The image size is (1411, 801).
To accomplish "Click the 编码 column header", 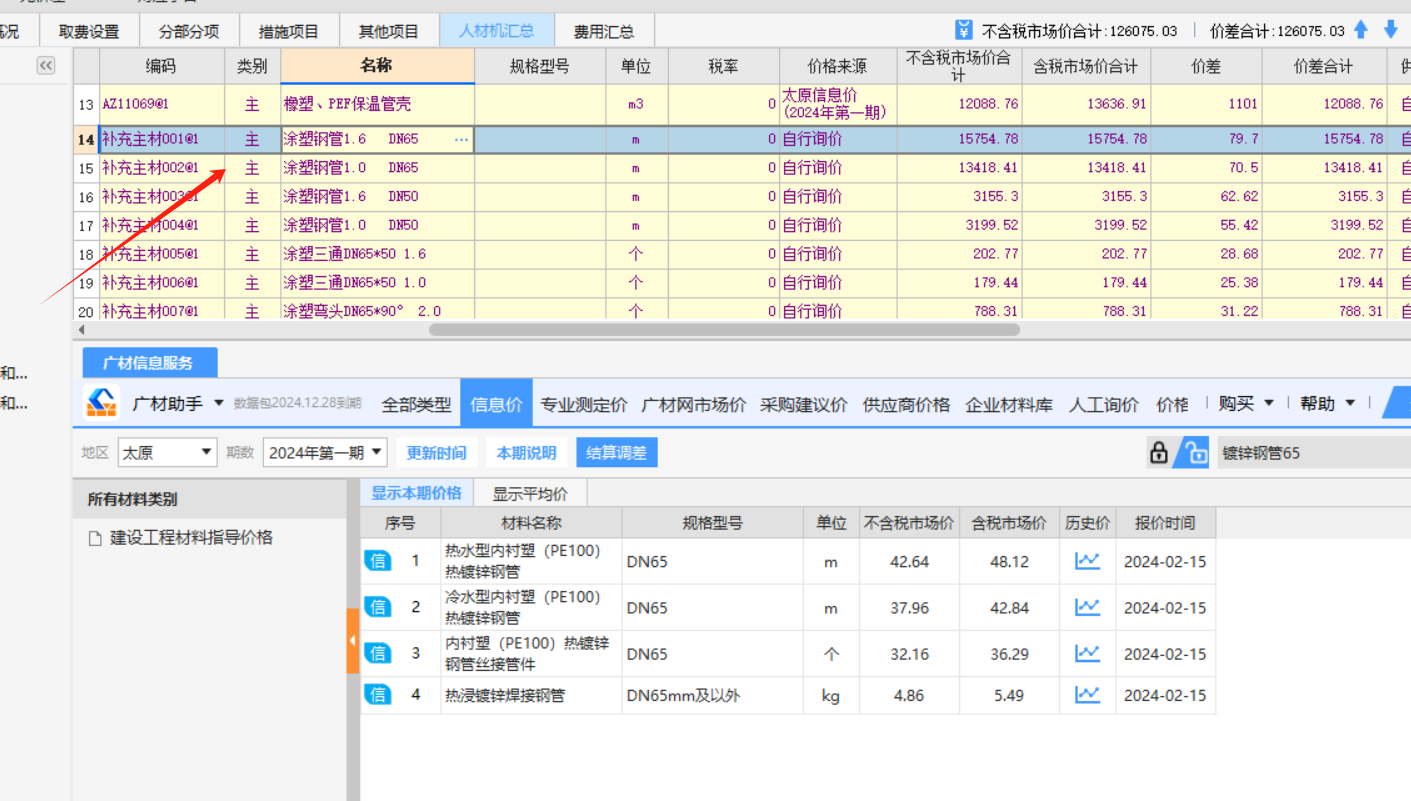I will pyautogui.click(x=161, y=66).
